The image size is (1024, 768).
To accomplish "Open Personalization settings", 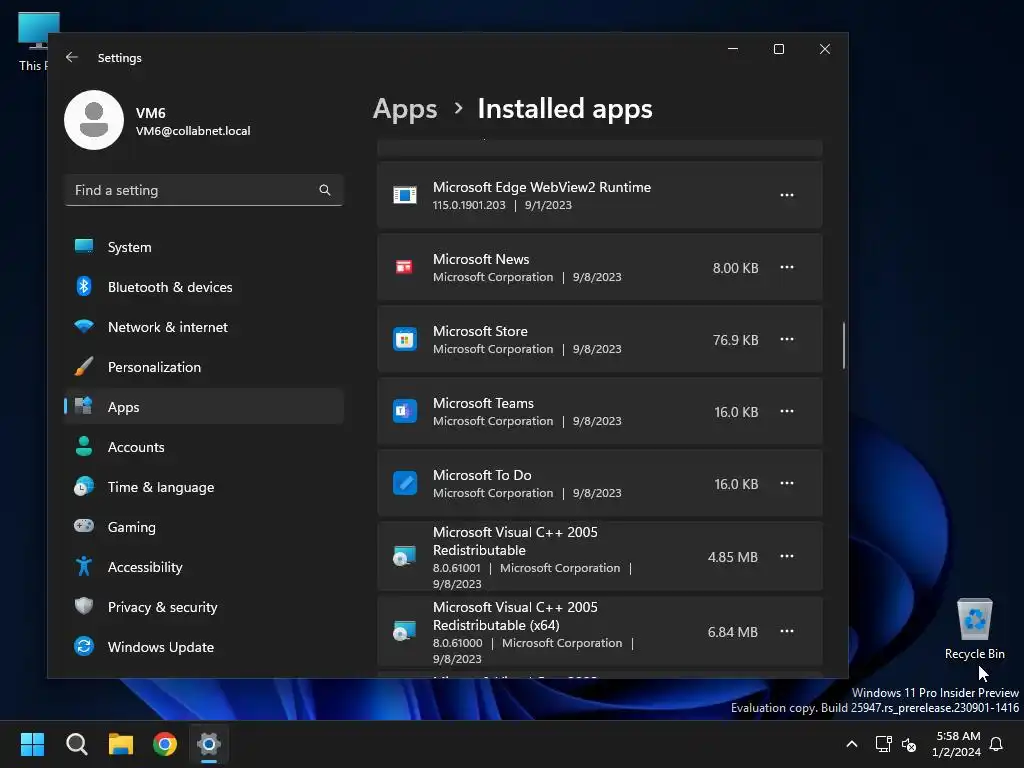I will point(204,367).
